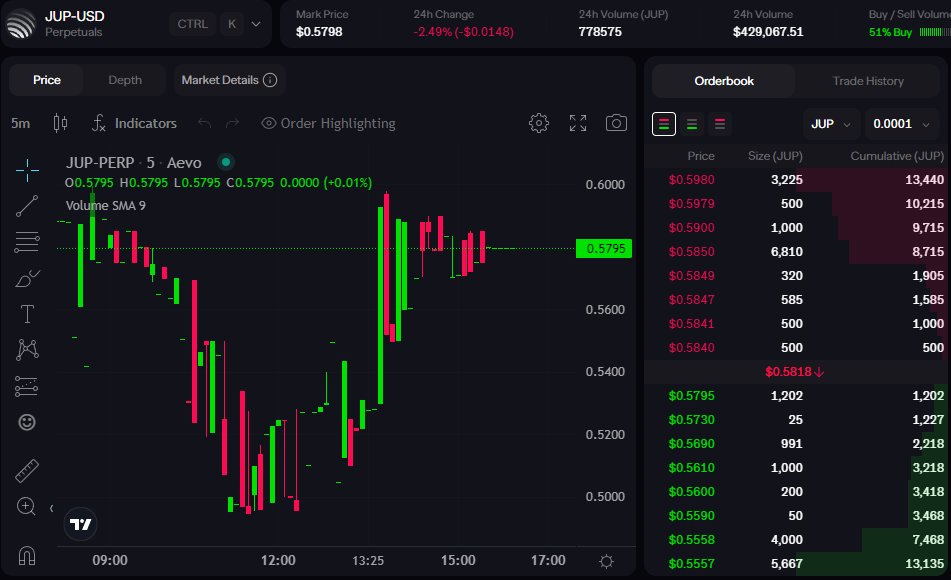Open the 0.0001 price grouping dropdown
The image size is (951, 580).
tap(901, 124)
